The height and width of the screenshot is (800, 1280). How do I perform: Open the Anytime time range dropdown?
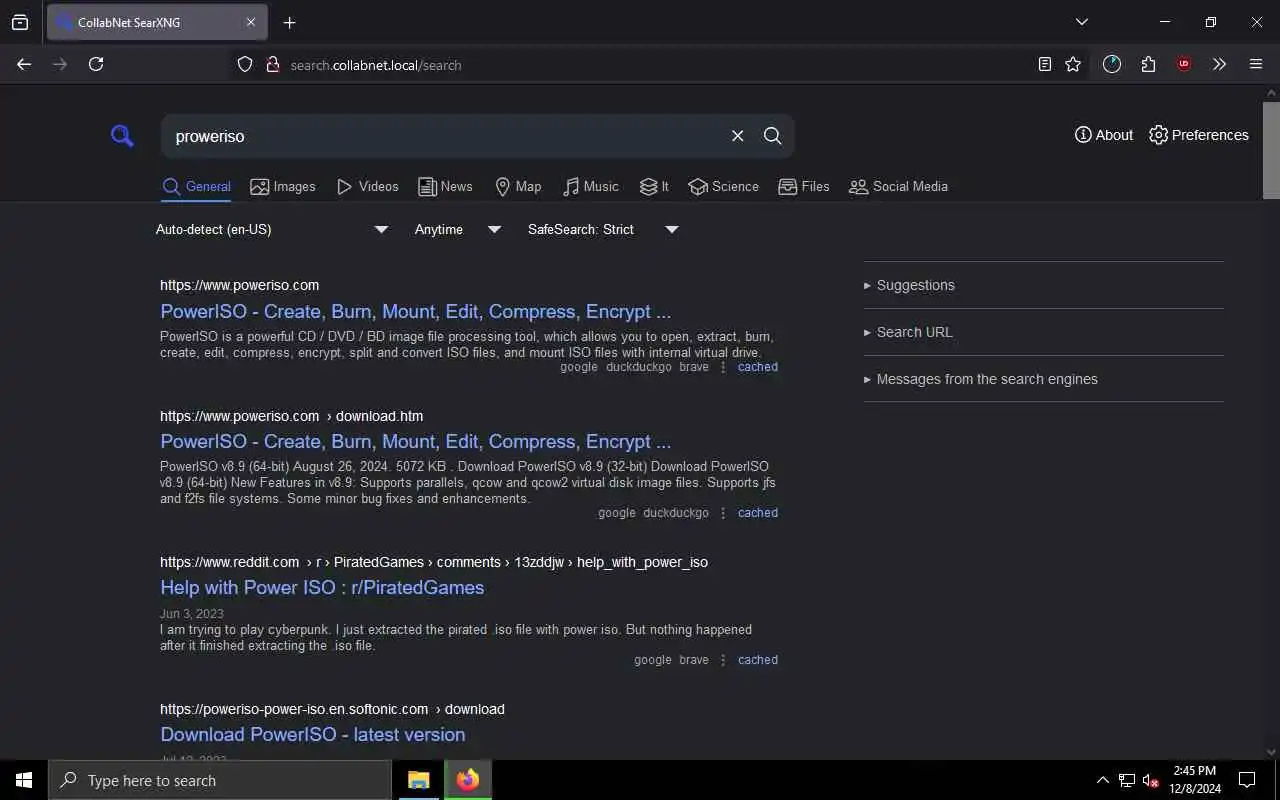tap(458, 229)
